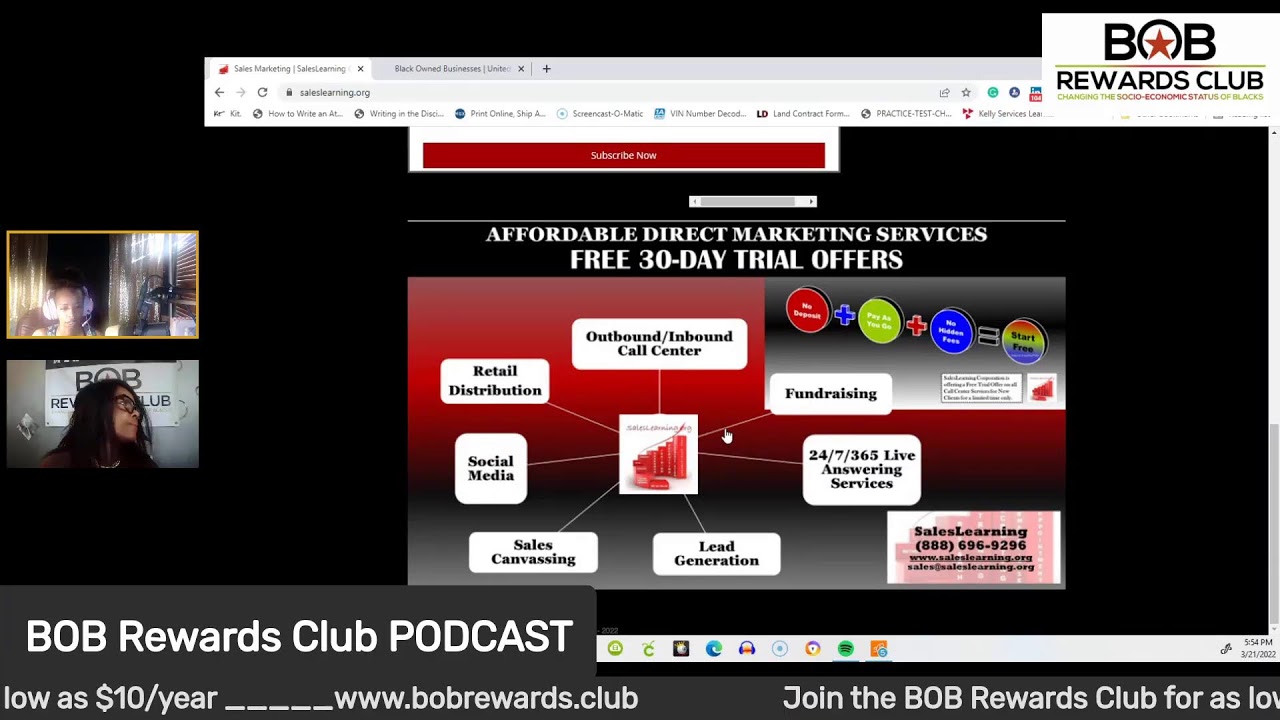Click the Outbound/Inbound Call Center box
The height and width of the screenshot is (720, 1280).
pyautogui.click(x=659, y=344)
